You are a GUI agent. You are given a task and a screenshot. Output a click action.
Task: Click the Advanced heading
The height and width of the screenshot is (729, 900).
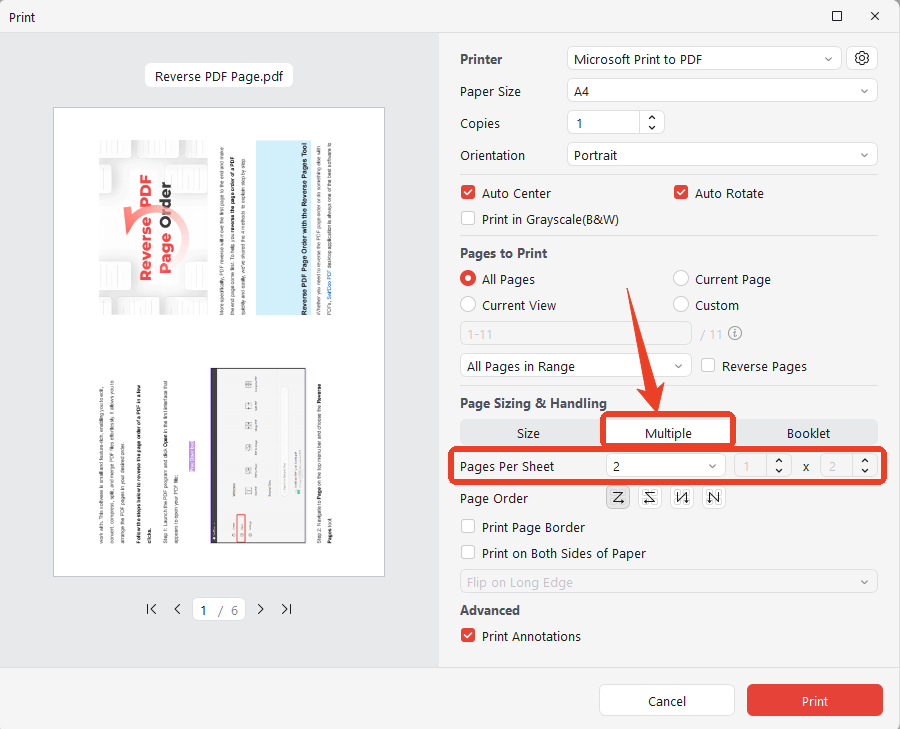tap(490, 610)
